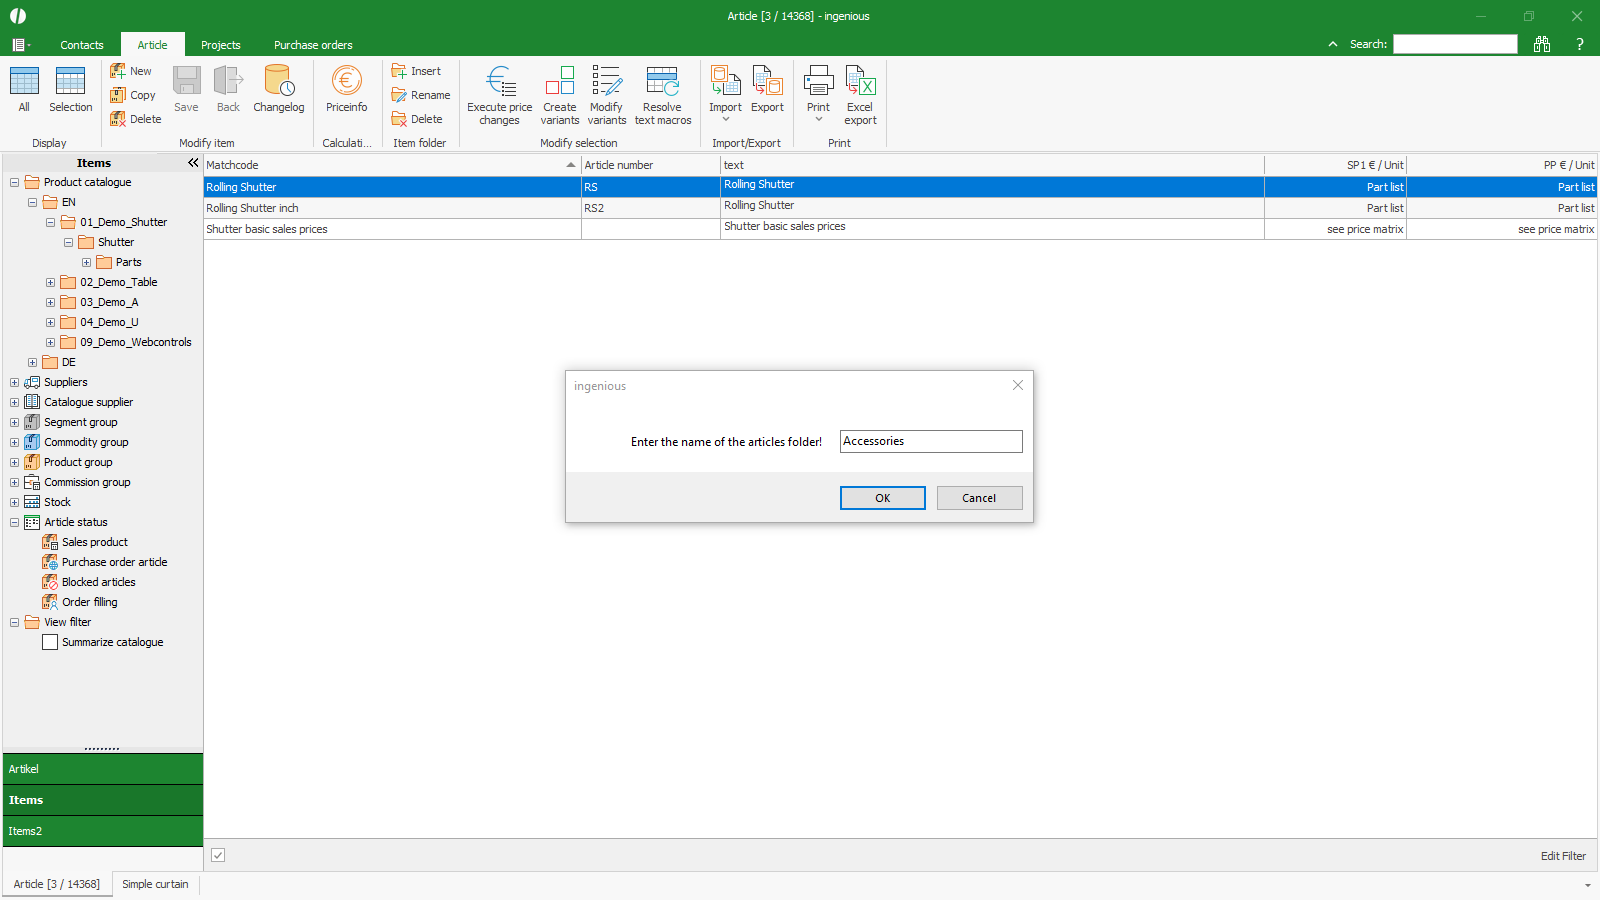Toggle the Summarize catalogue checkbox

(x=50, y=642)
